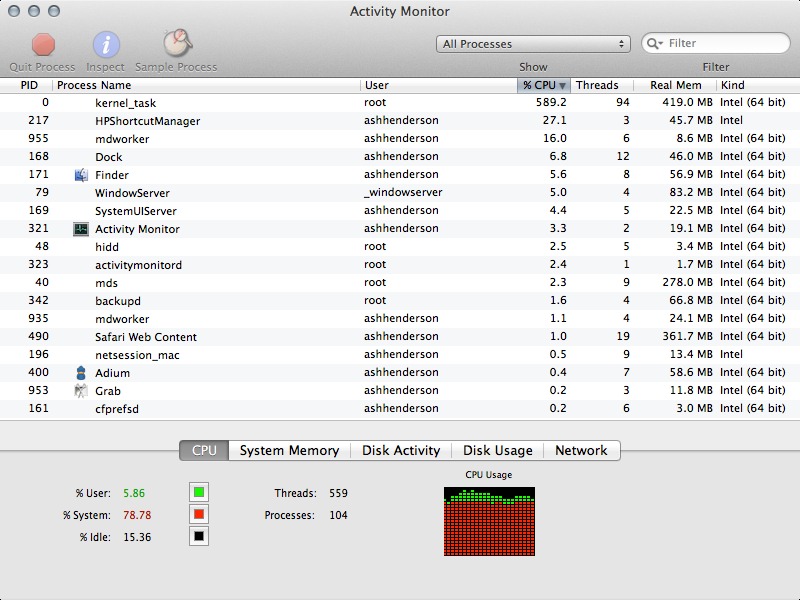
Task: Open the Disk Usage tab
Action: pos(497,451)
